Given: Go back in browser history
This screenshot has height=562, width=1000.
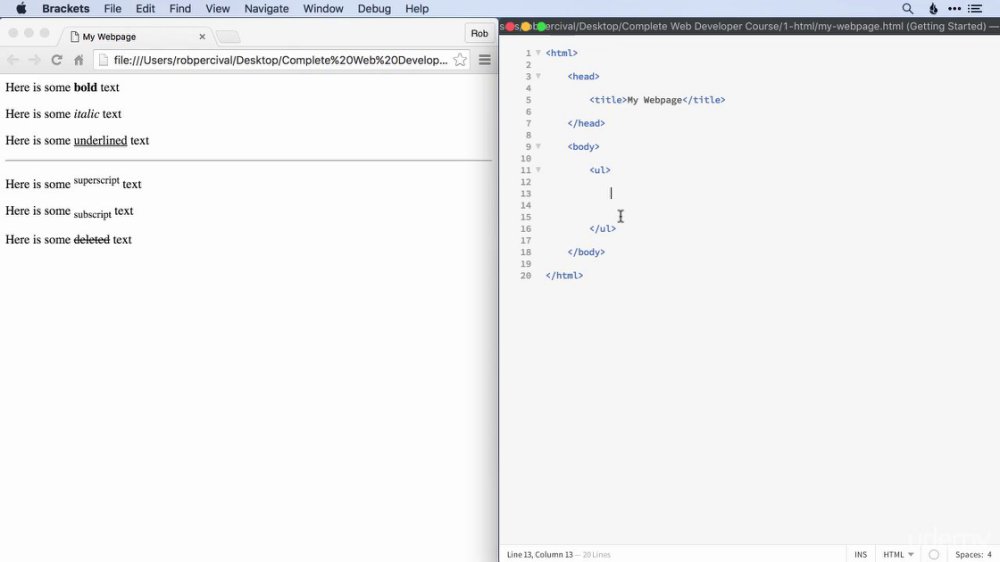Looking at the screenshot, I should [13, 60].
